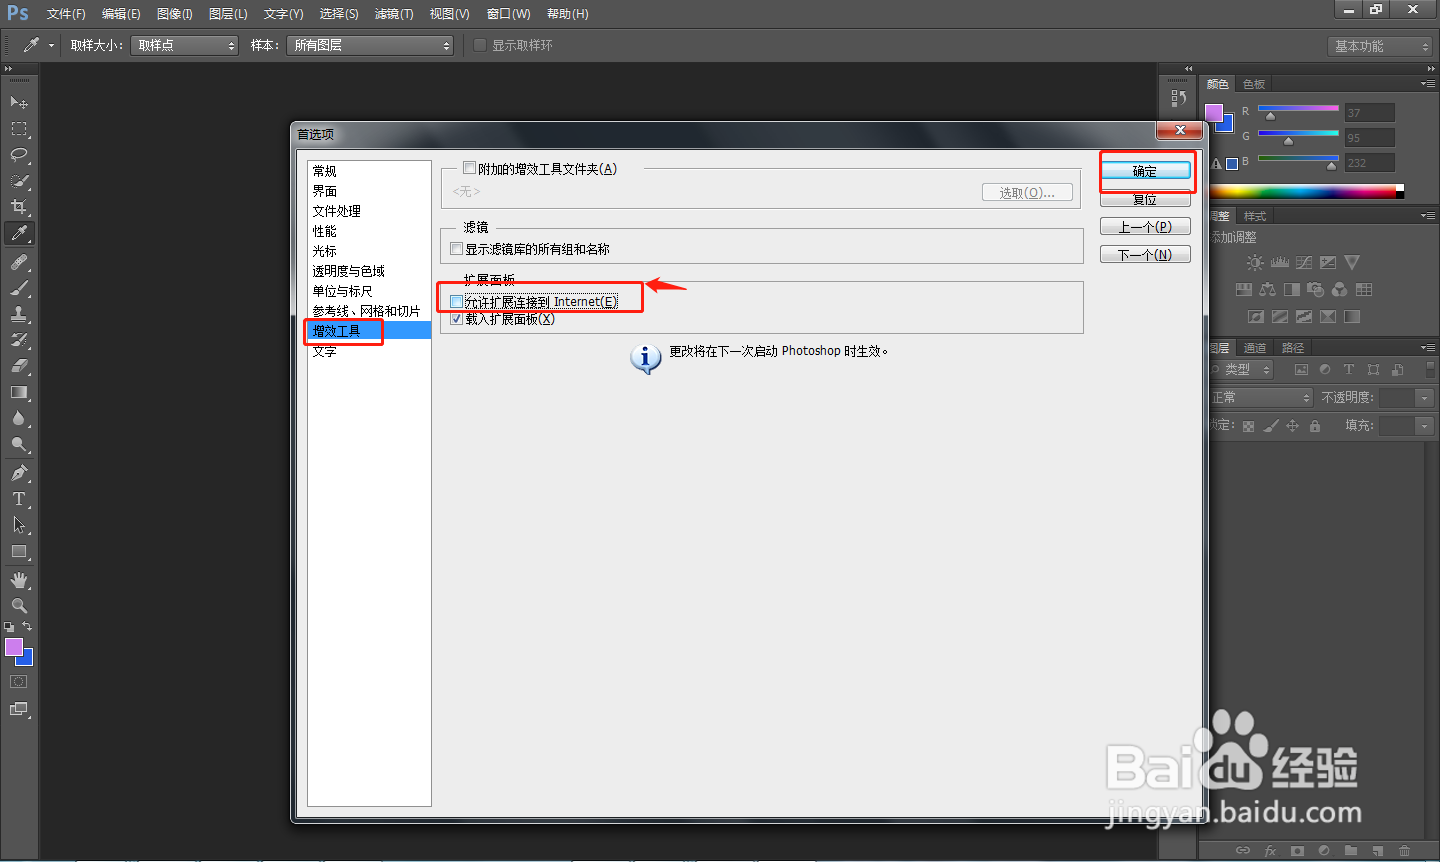Select the Crop tool
1440x862 pixels.
pos(19,207)
